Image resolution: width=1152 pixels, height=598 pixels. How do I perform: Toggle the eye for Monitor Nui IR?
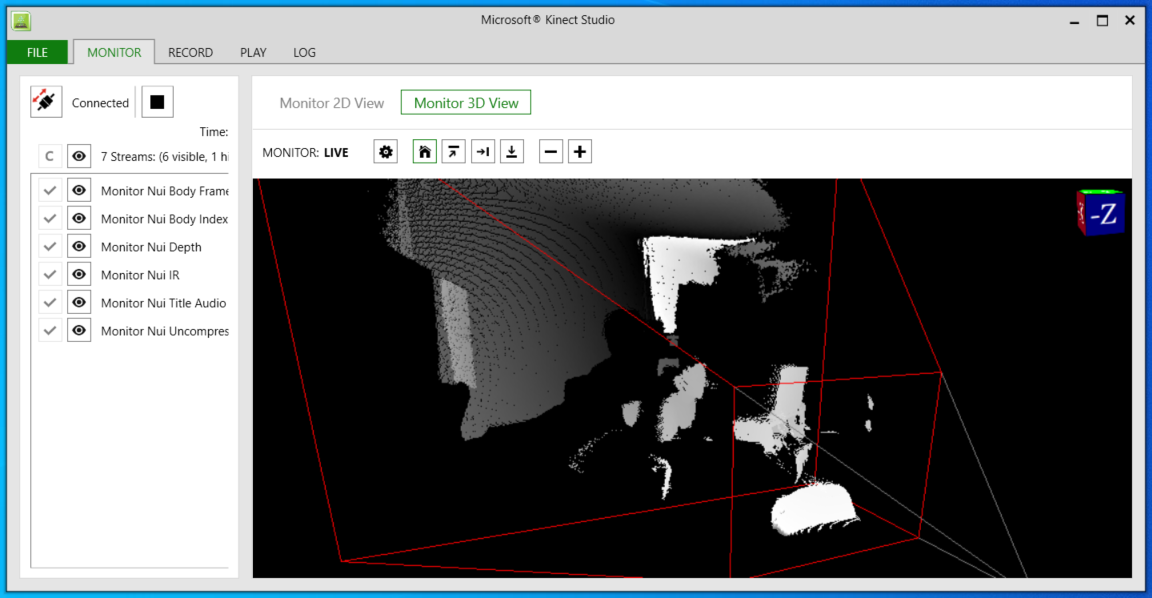click(79, 275)
